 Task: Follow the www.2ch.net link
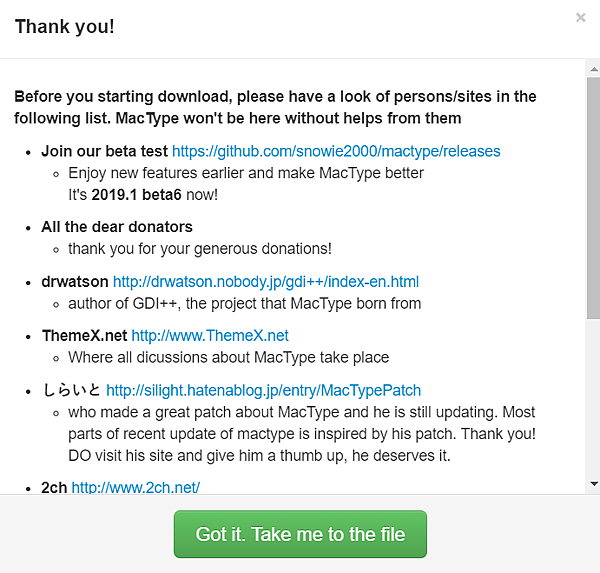point(136,488)
